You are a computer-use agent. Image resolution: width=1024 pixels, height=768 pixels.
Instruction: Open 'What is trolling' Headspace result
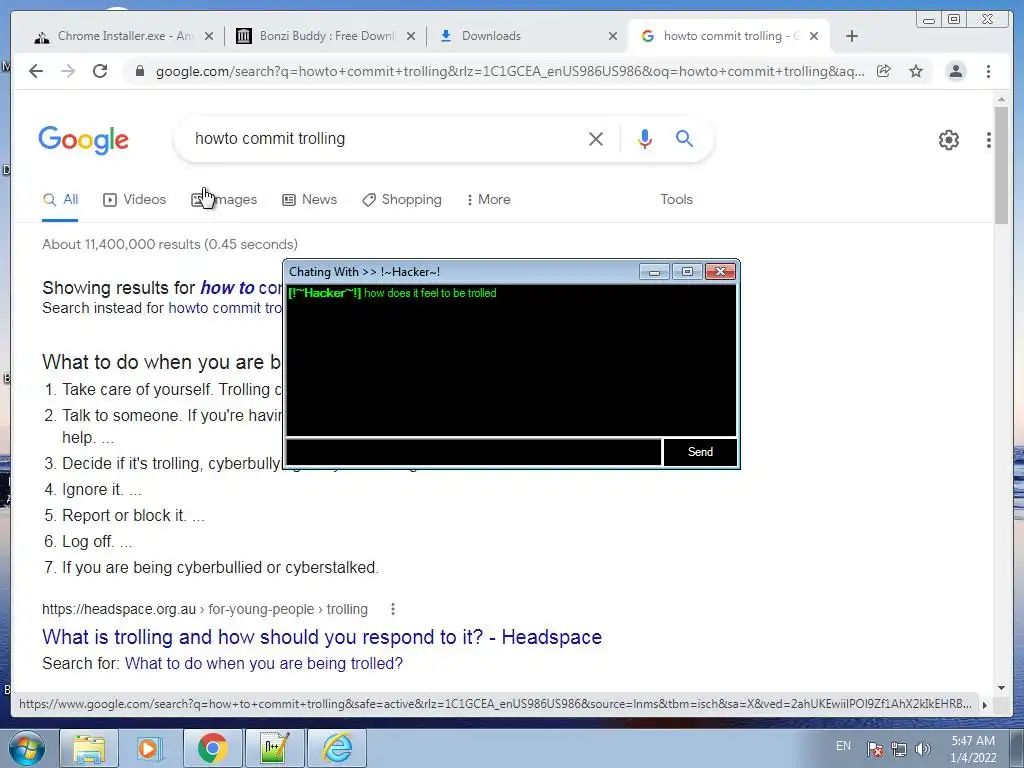[x=322, y=637]
